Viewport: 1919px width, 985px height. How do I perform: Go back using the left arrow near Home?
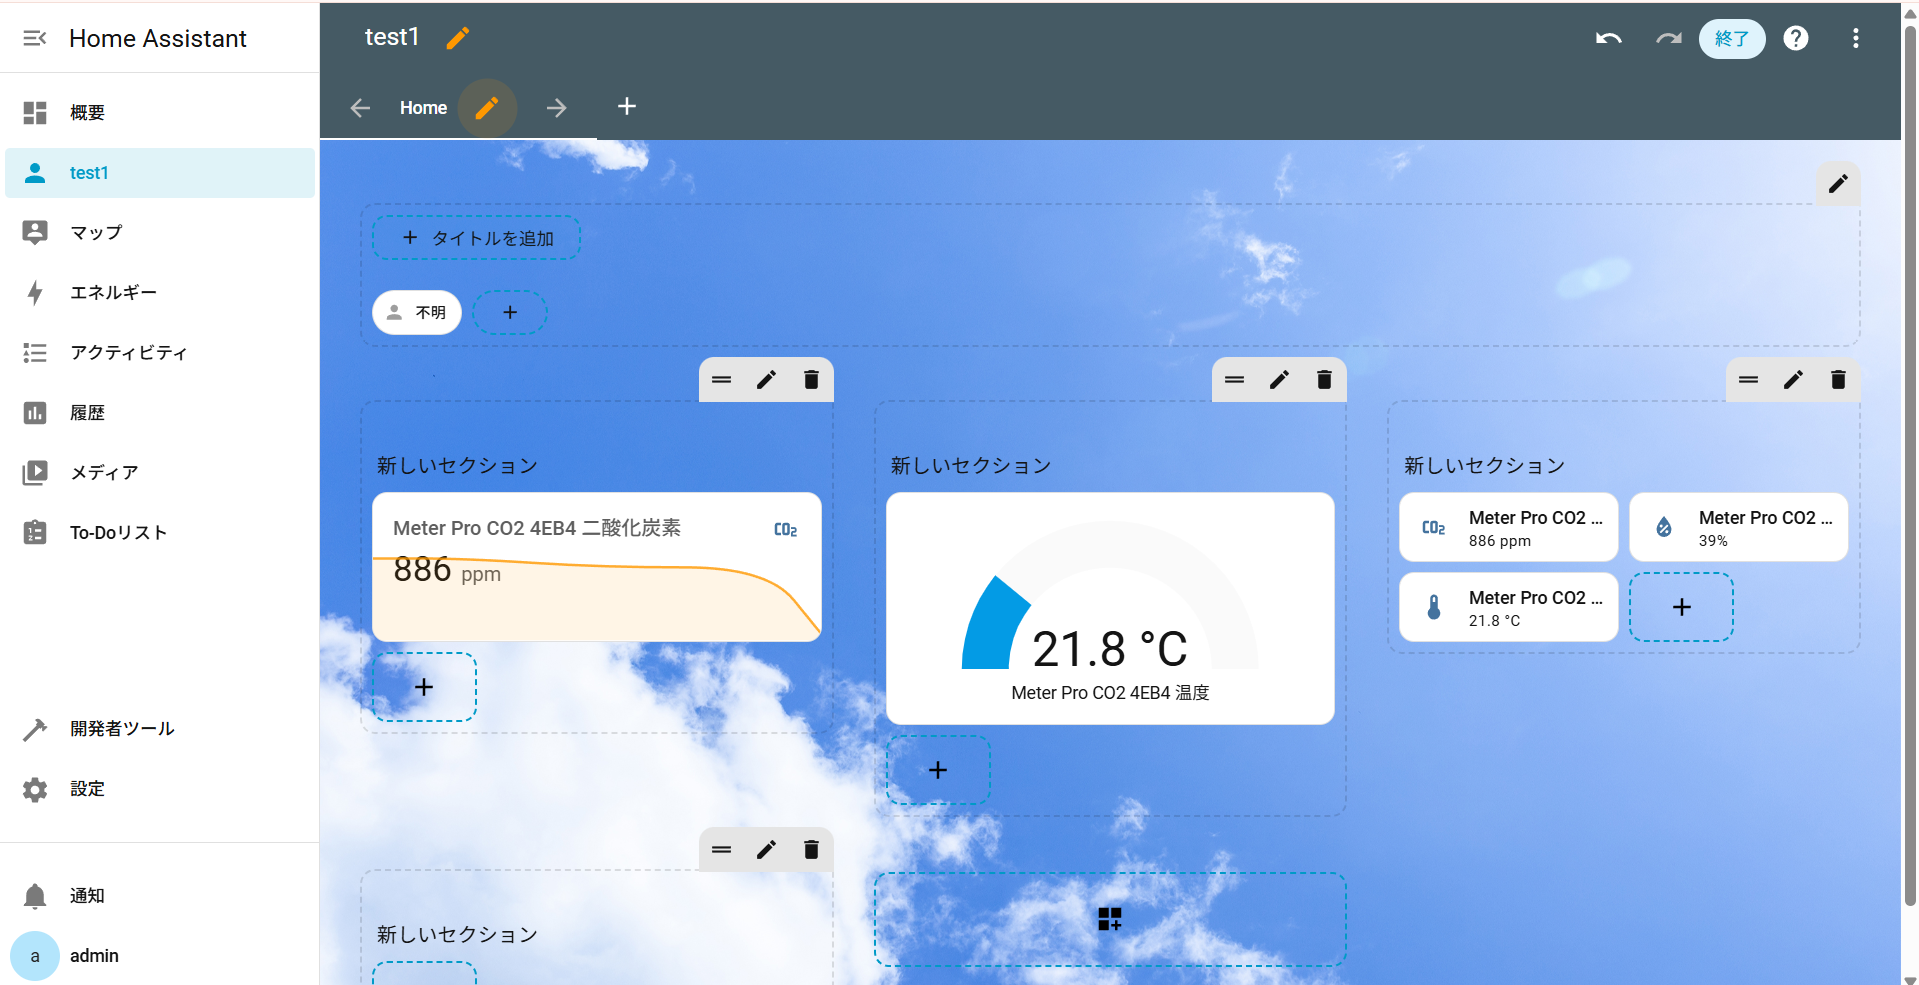(360, 107)
